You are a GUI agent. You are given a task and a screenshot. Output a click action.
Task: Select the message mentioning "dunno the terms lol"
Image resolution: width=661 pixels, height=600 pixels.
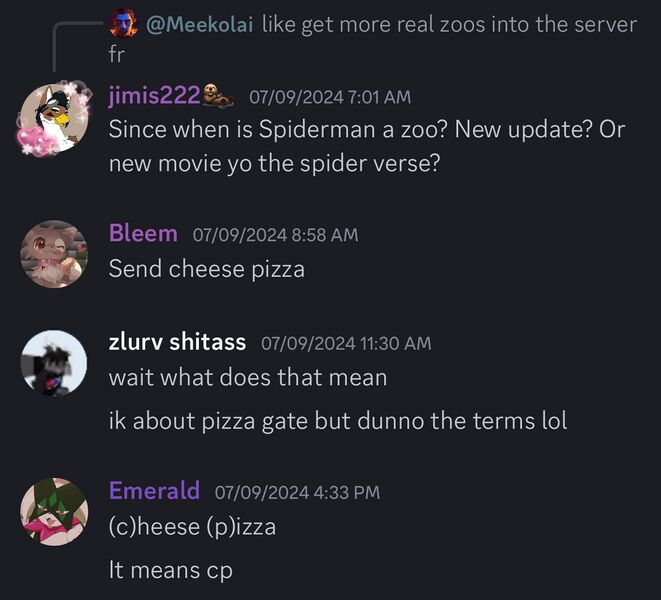337,421
